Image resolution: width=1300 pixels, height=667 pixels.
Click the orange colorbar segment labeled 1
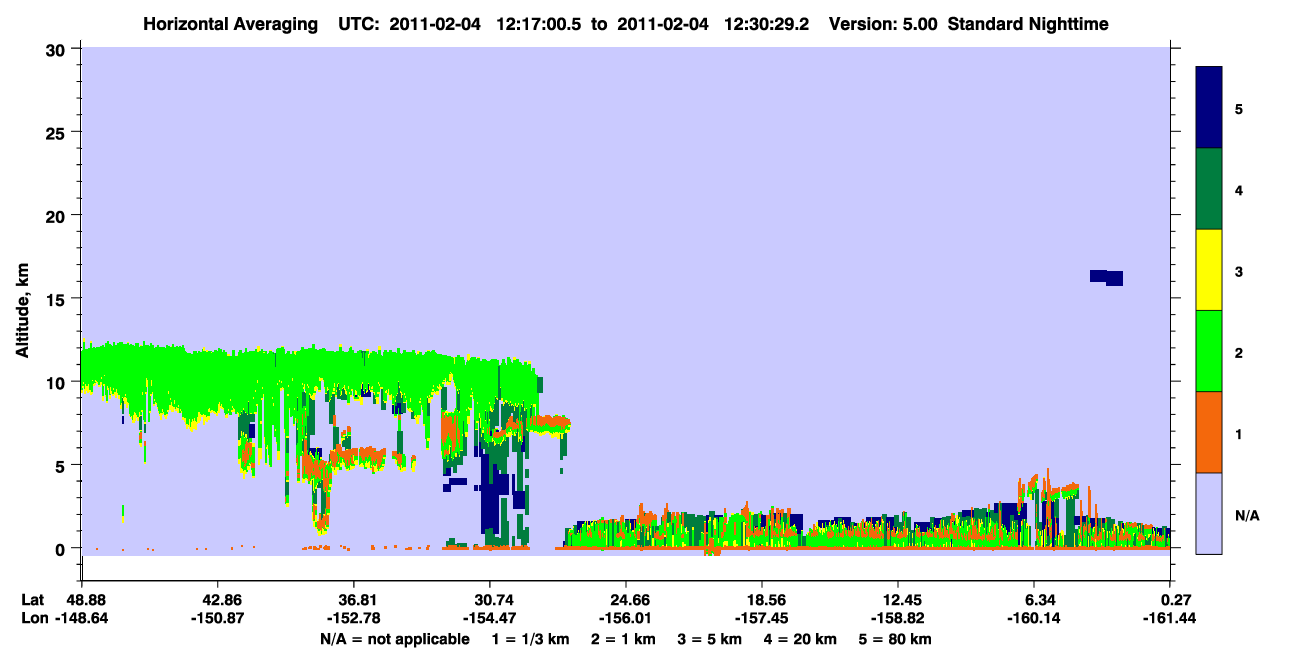tap(1209, 431)
